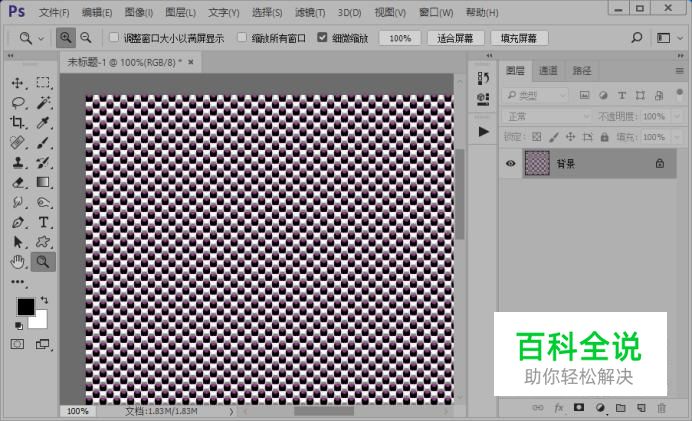Switch to the 通道 tab
The image size is (692, 421).
(548, 71)
